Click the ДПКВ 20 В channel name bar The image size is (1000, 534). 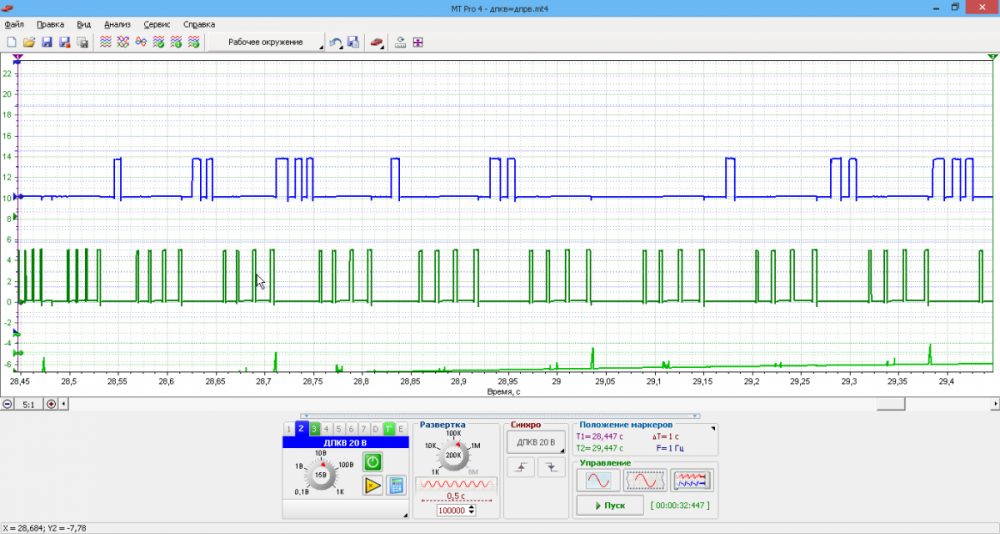pyautogui.click(x=345, y=442)
